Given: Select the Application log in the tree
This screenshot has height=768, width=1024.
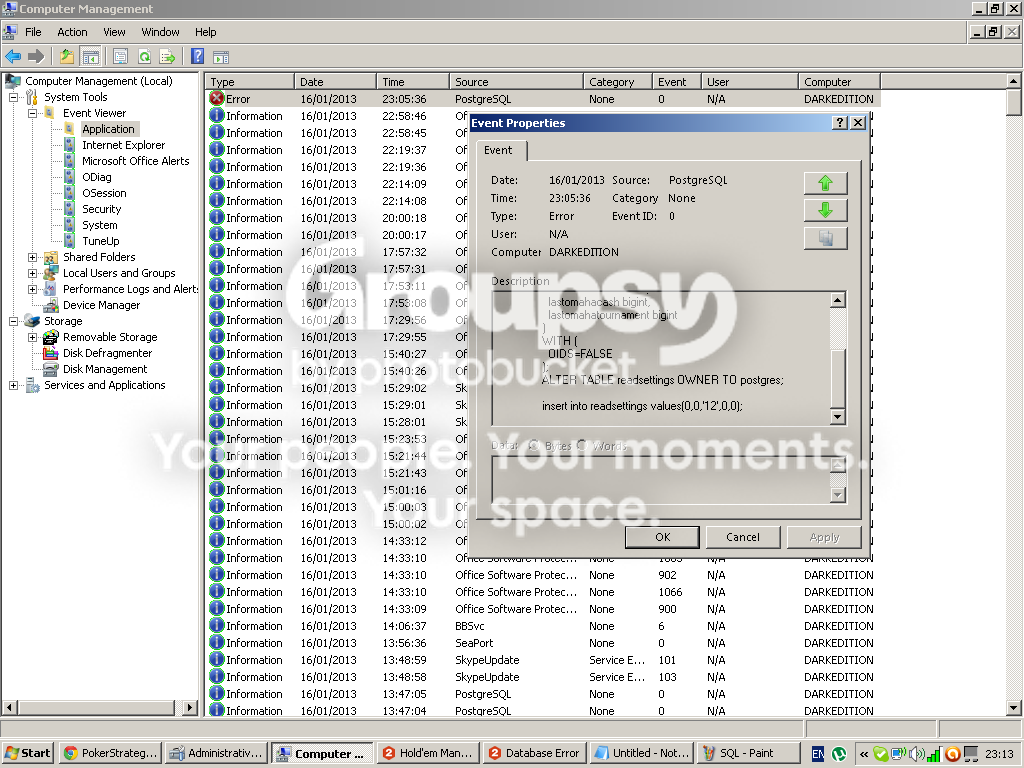Looking at the screenshot, I should [x=108, y=129].
